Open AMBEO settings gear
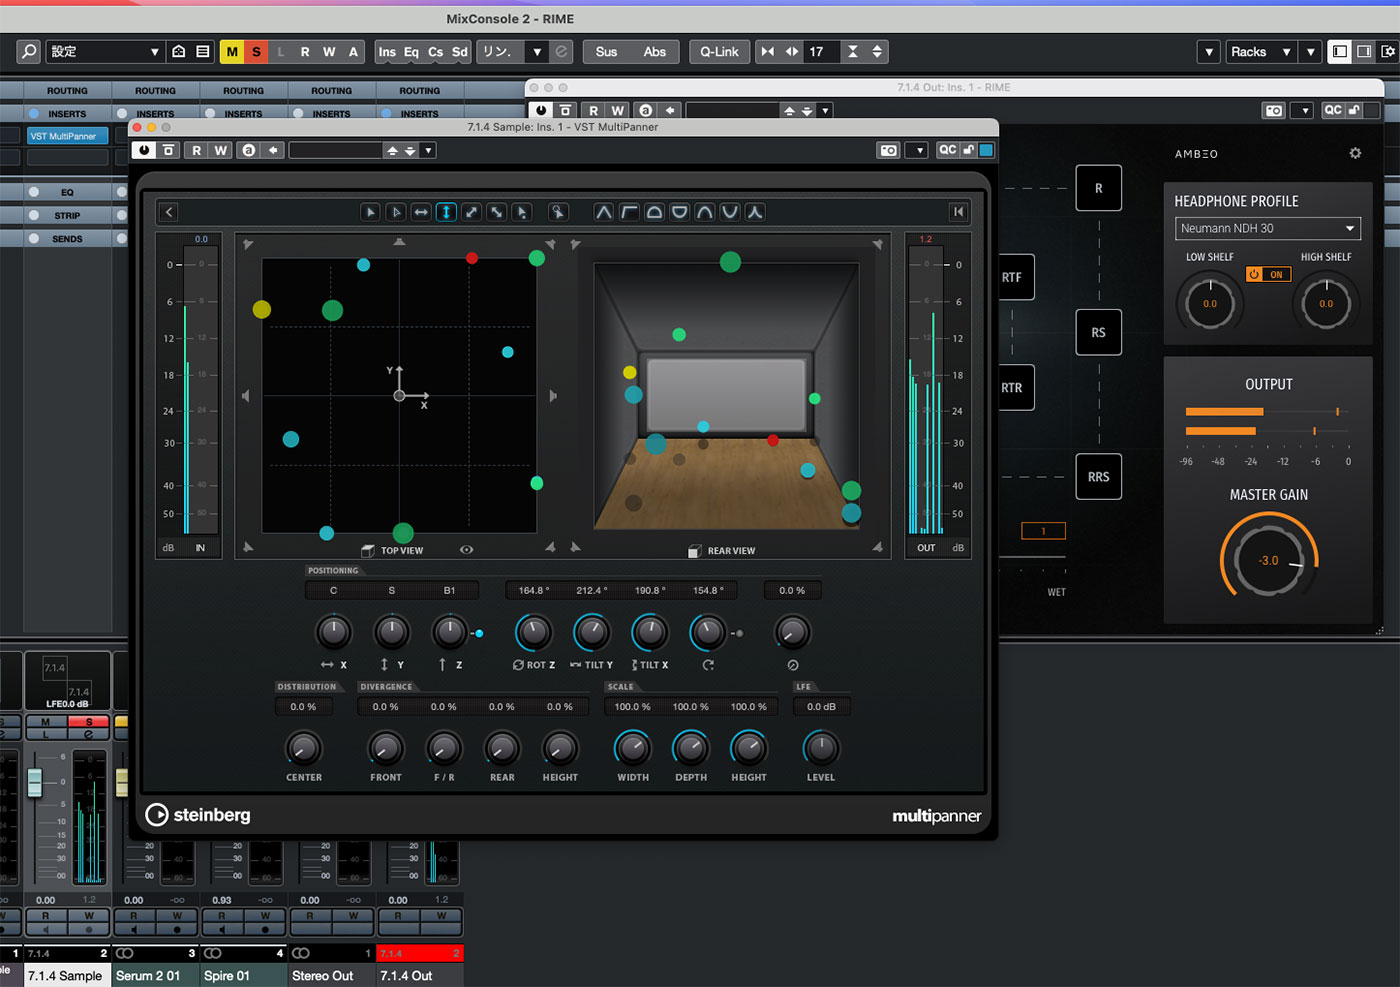This screenshot has width=1400, height=987. (x=1355, y=153)
